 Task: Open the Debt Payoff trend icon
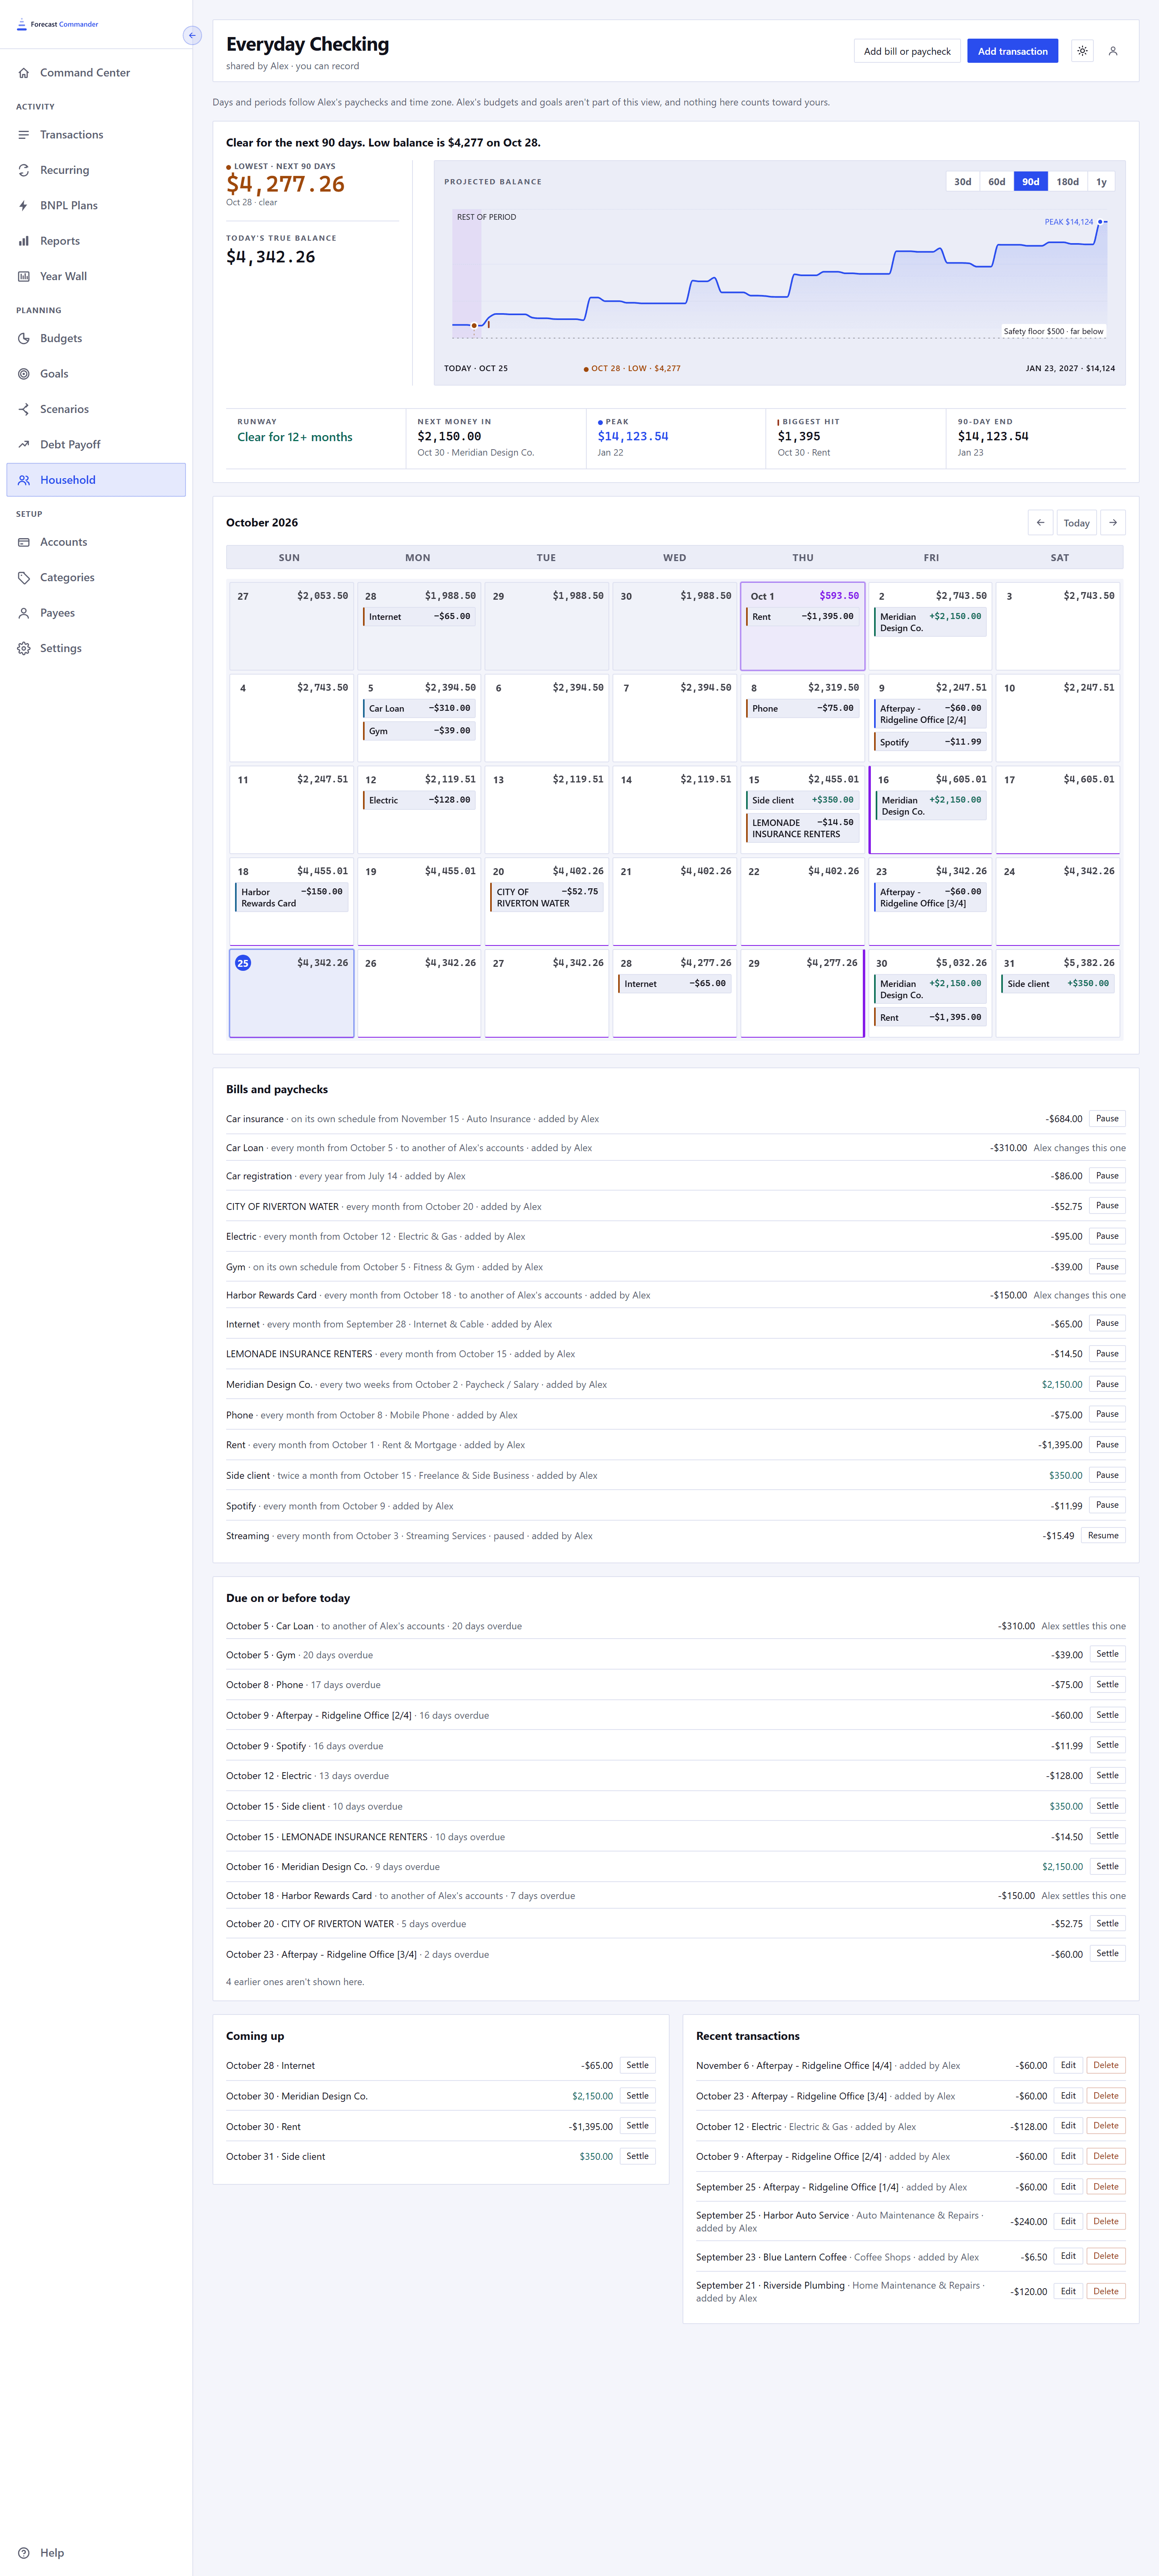[24, 445]
